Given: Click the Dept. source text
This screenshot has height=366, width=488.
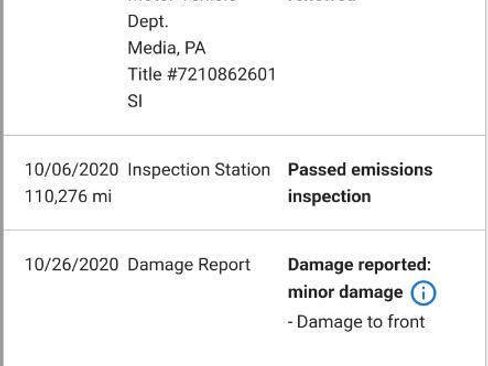Looking at the screenshot, I should (x=148, y=22).
